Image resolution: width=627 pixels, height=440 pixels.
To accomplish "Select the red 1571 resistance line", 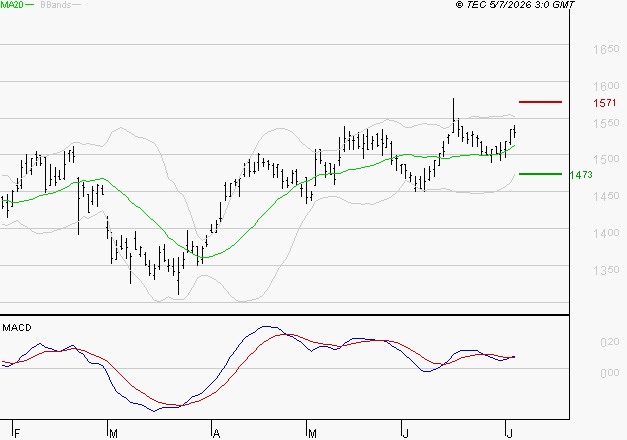I will click(540, 102).
